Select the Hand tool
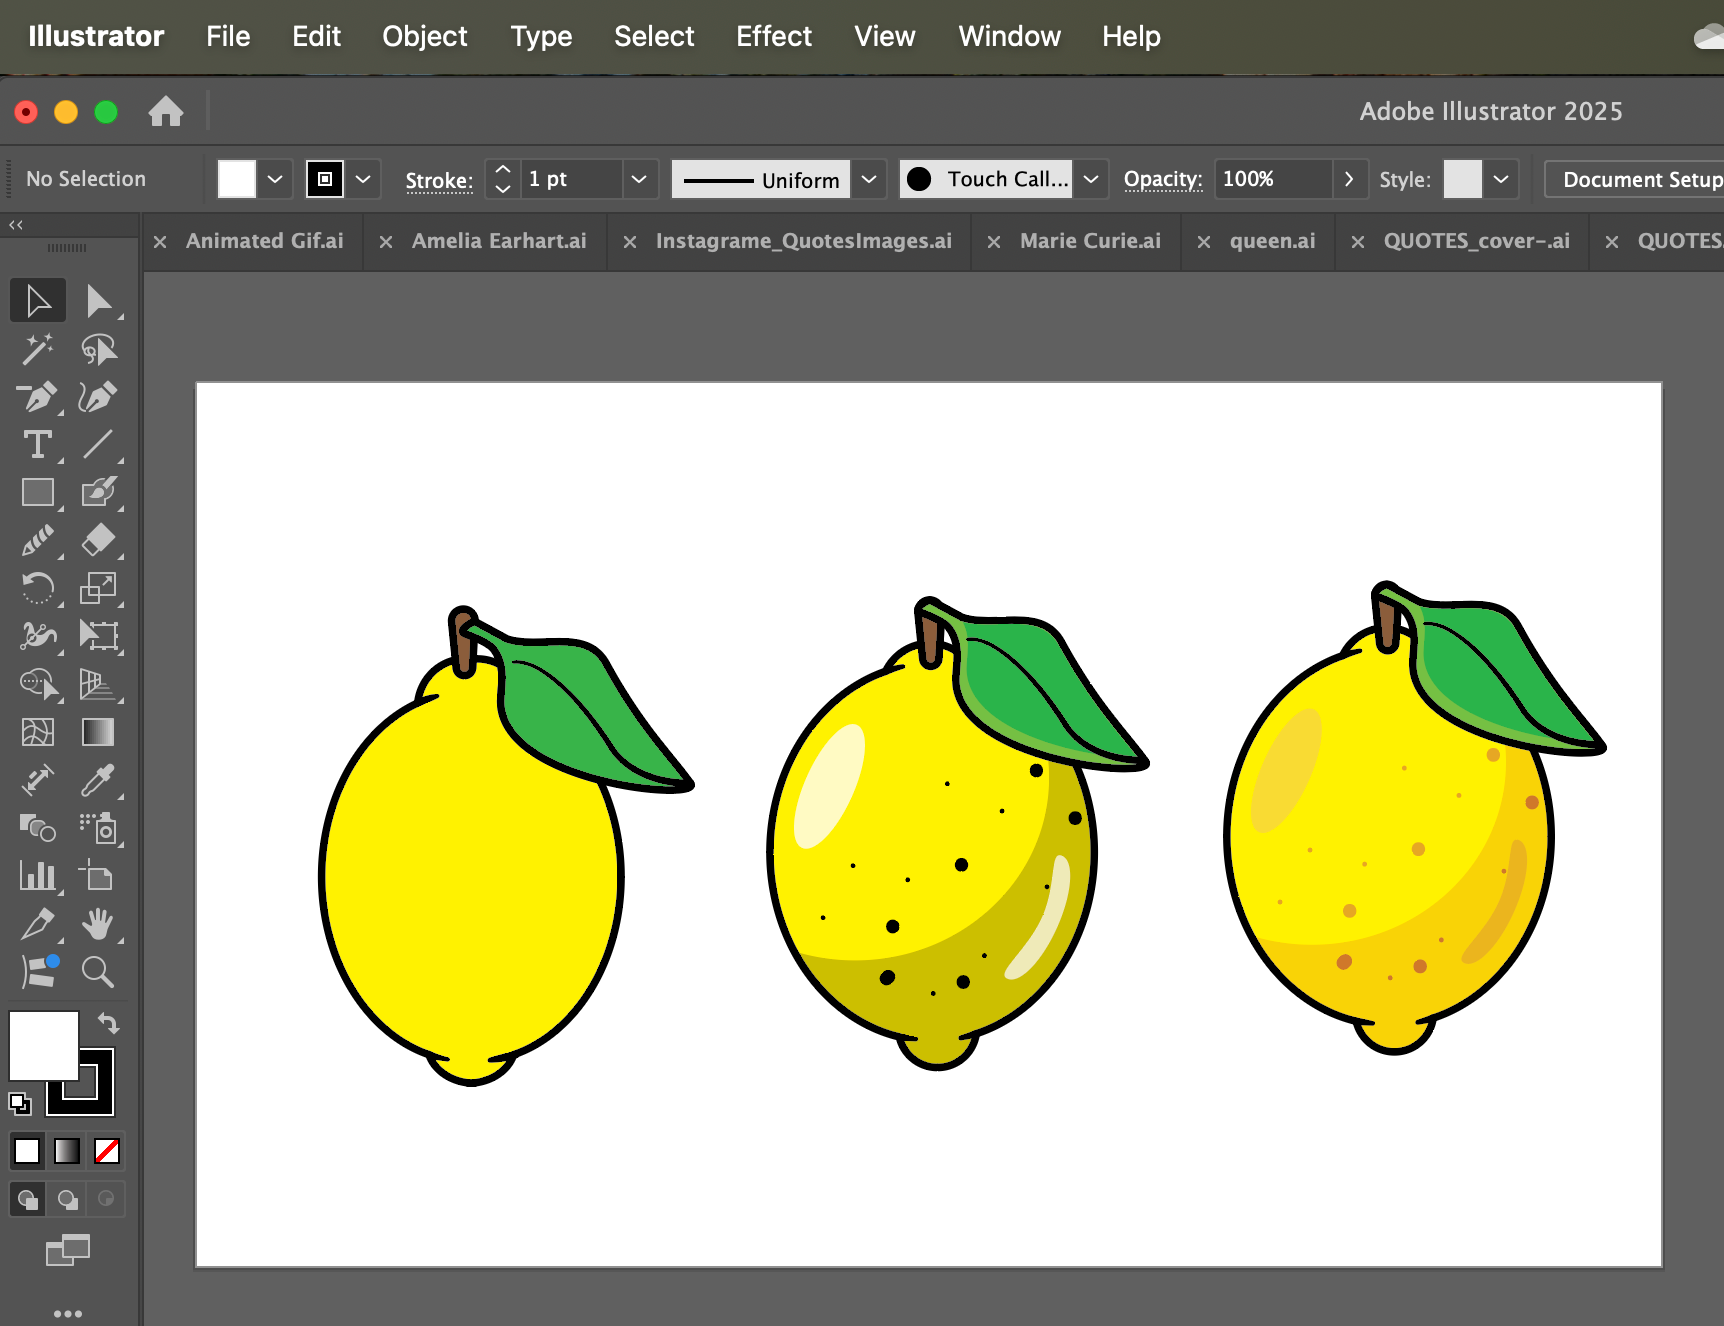Viewport: 1724px width, 1326px height. pyautogui.click(x=98, y=924)
